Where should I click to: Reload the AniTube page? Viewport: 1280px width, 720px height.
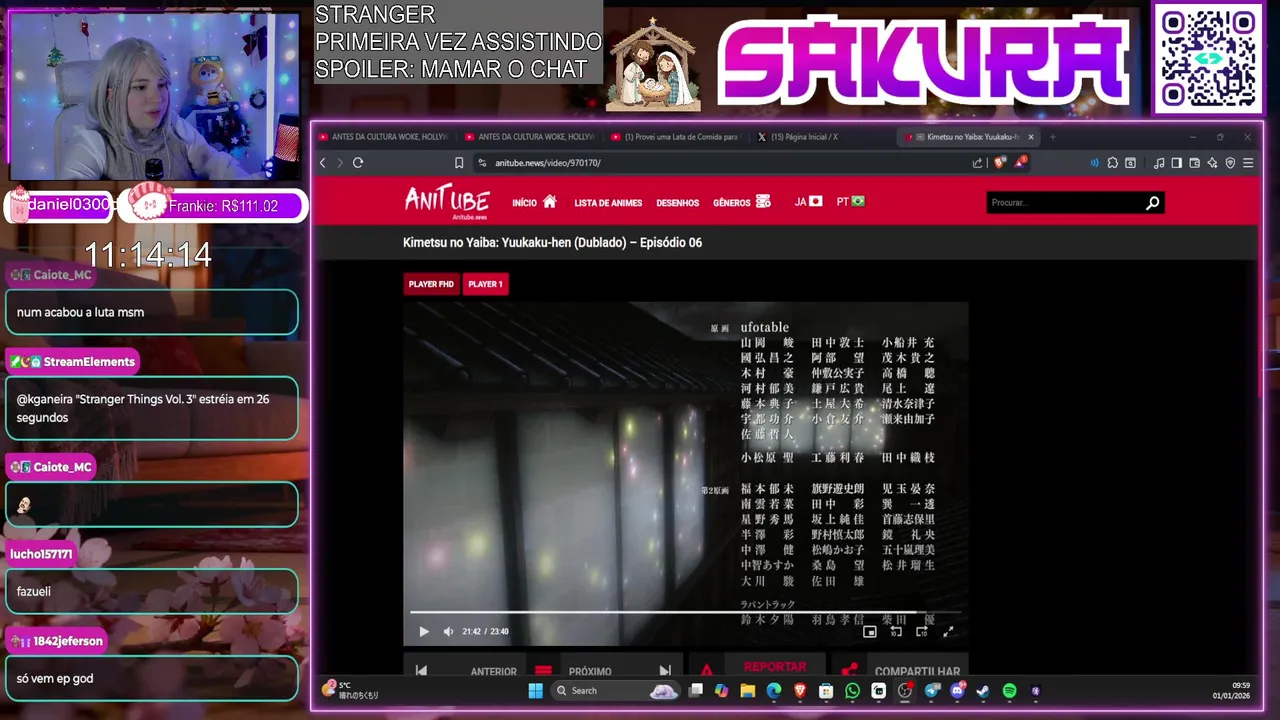click(358, 163)
